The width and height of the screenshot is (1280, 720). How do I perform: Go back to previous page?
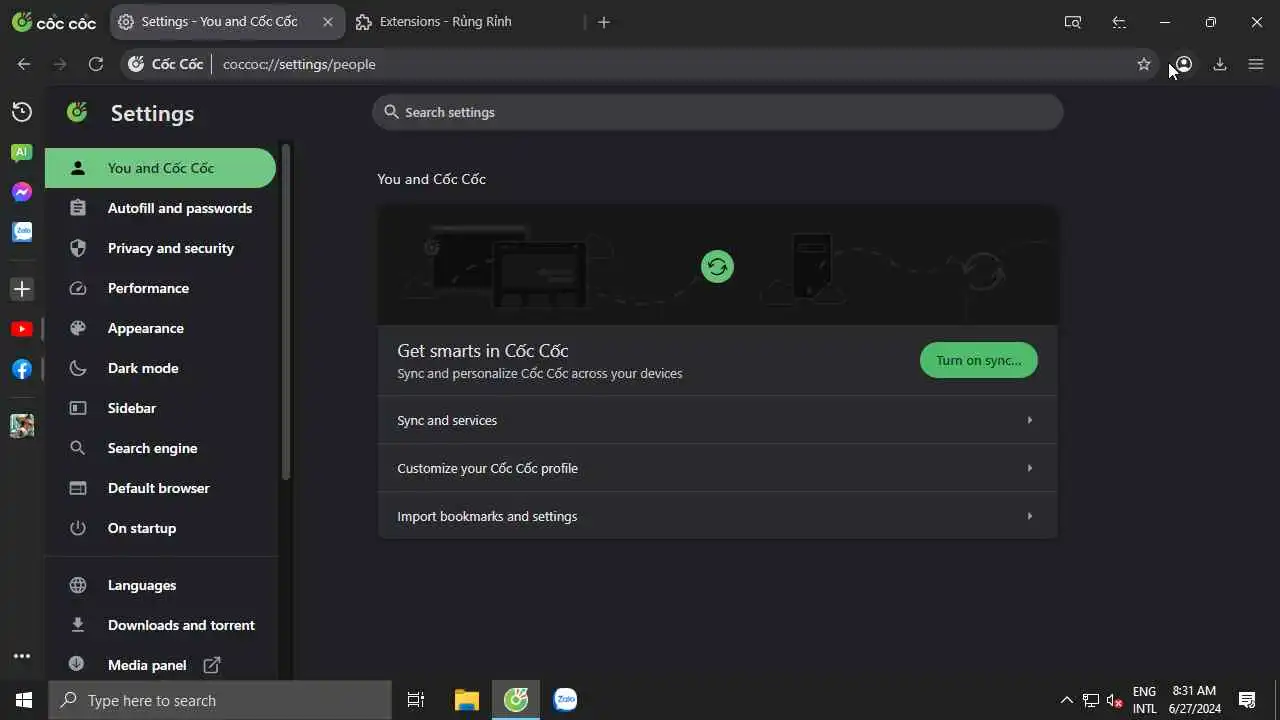pyautogui.click(x=24, y=64)
